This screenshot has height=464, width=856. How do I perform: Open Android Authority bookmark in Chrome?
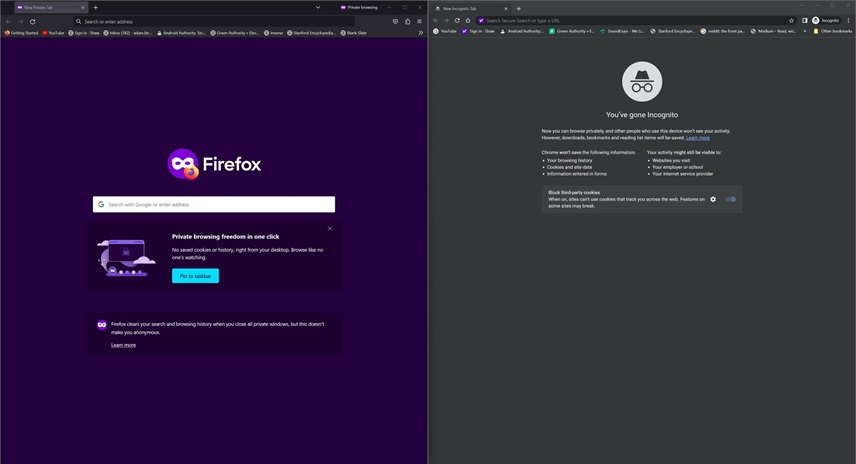[x=522, y=31]
